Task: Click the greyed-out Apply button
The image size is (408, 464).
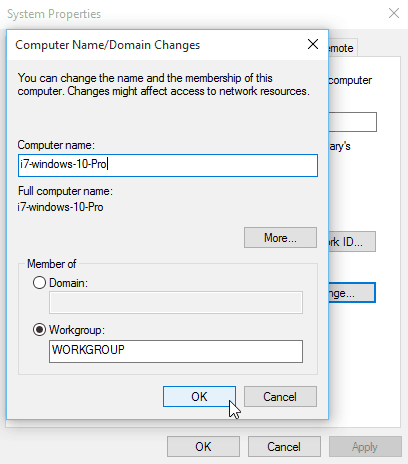Action: point(365,447)
